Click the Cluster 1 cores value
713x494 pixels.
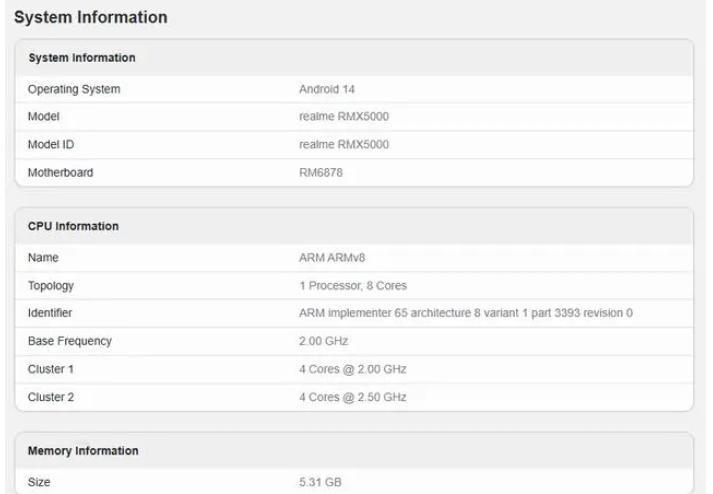(x=352, y=369)
